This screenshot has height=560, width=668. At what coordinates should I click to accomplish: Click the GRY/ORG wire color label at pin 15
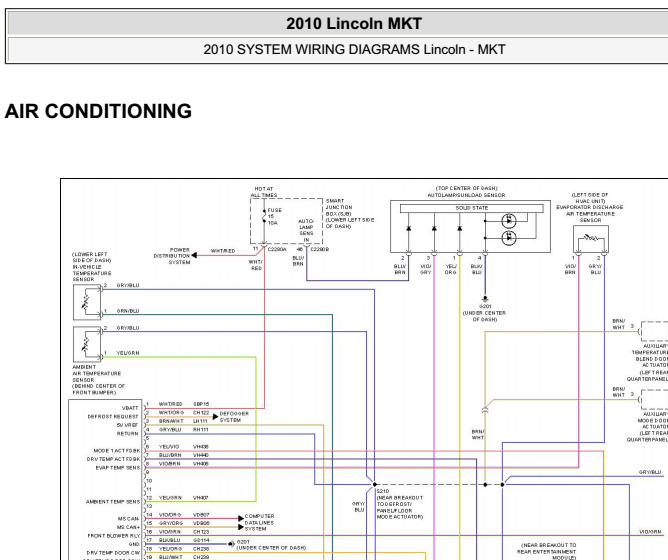tap(170, 523)
